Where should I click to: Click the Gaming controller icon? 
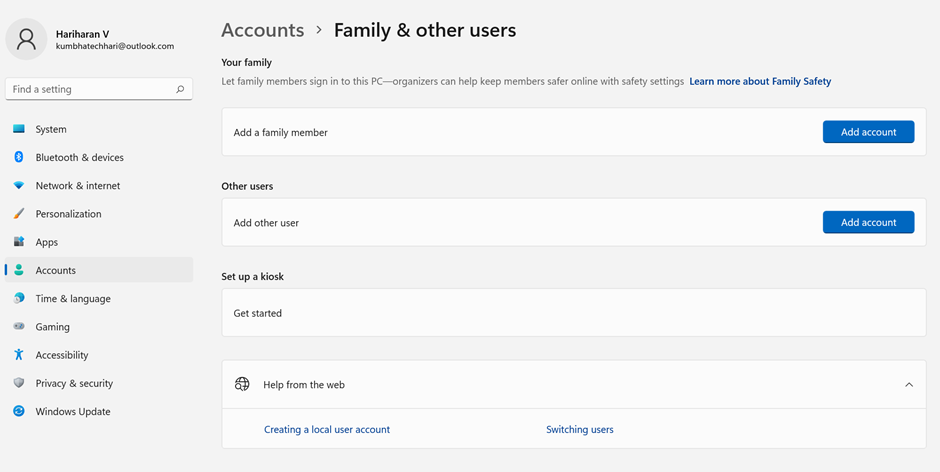pyautogui.click(x=19, y=326)
